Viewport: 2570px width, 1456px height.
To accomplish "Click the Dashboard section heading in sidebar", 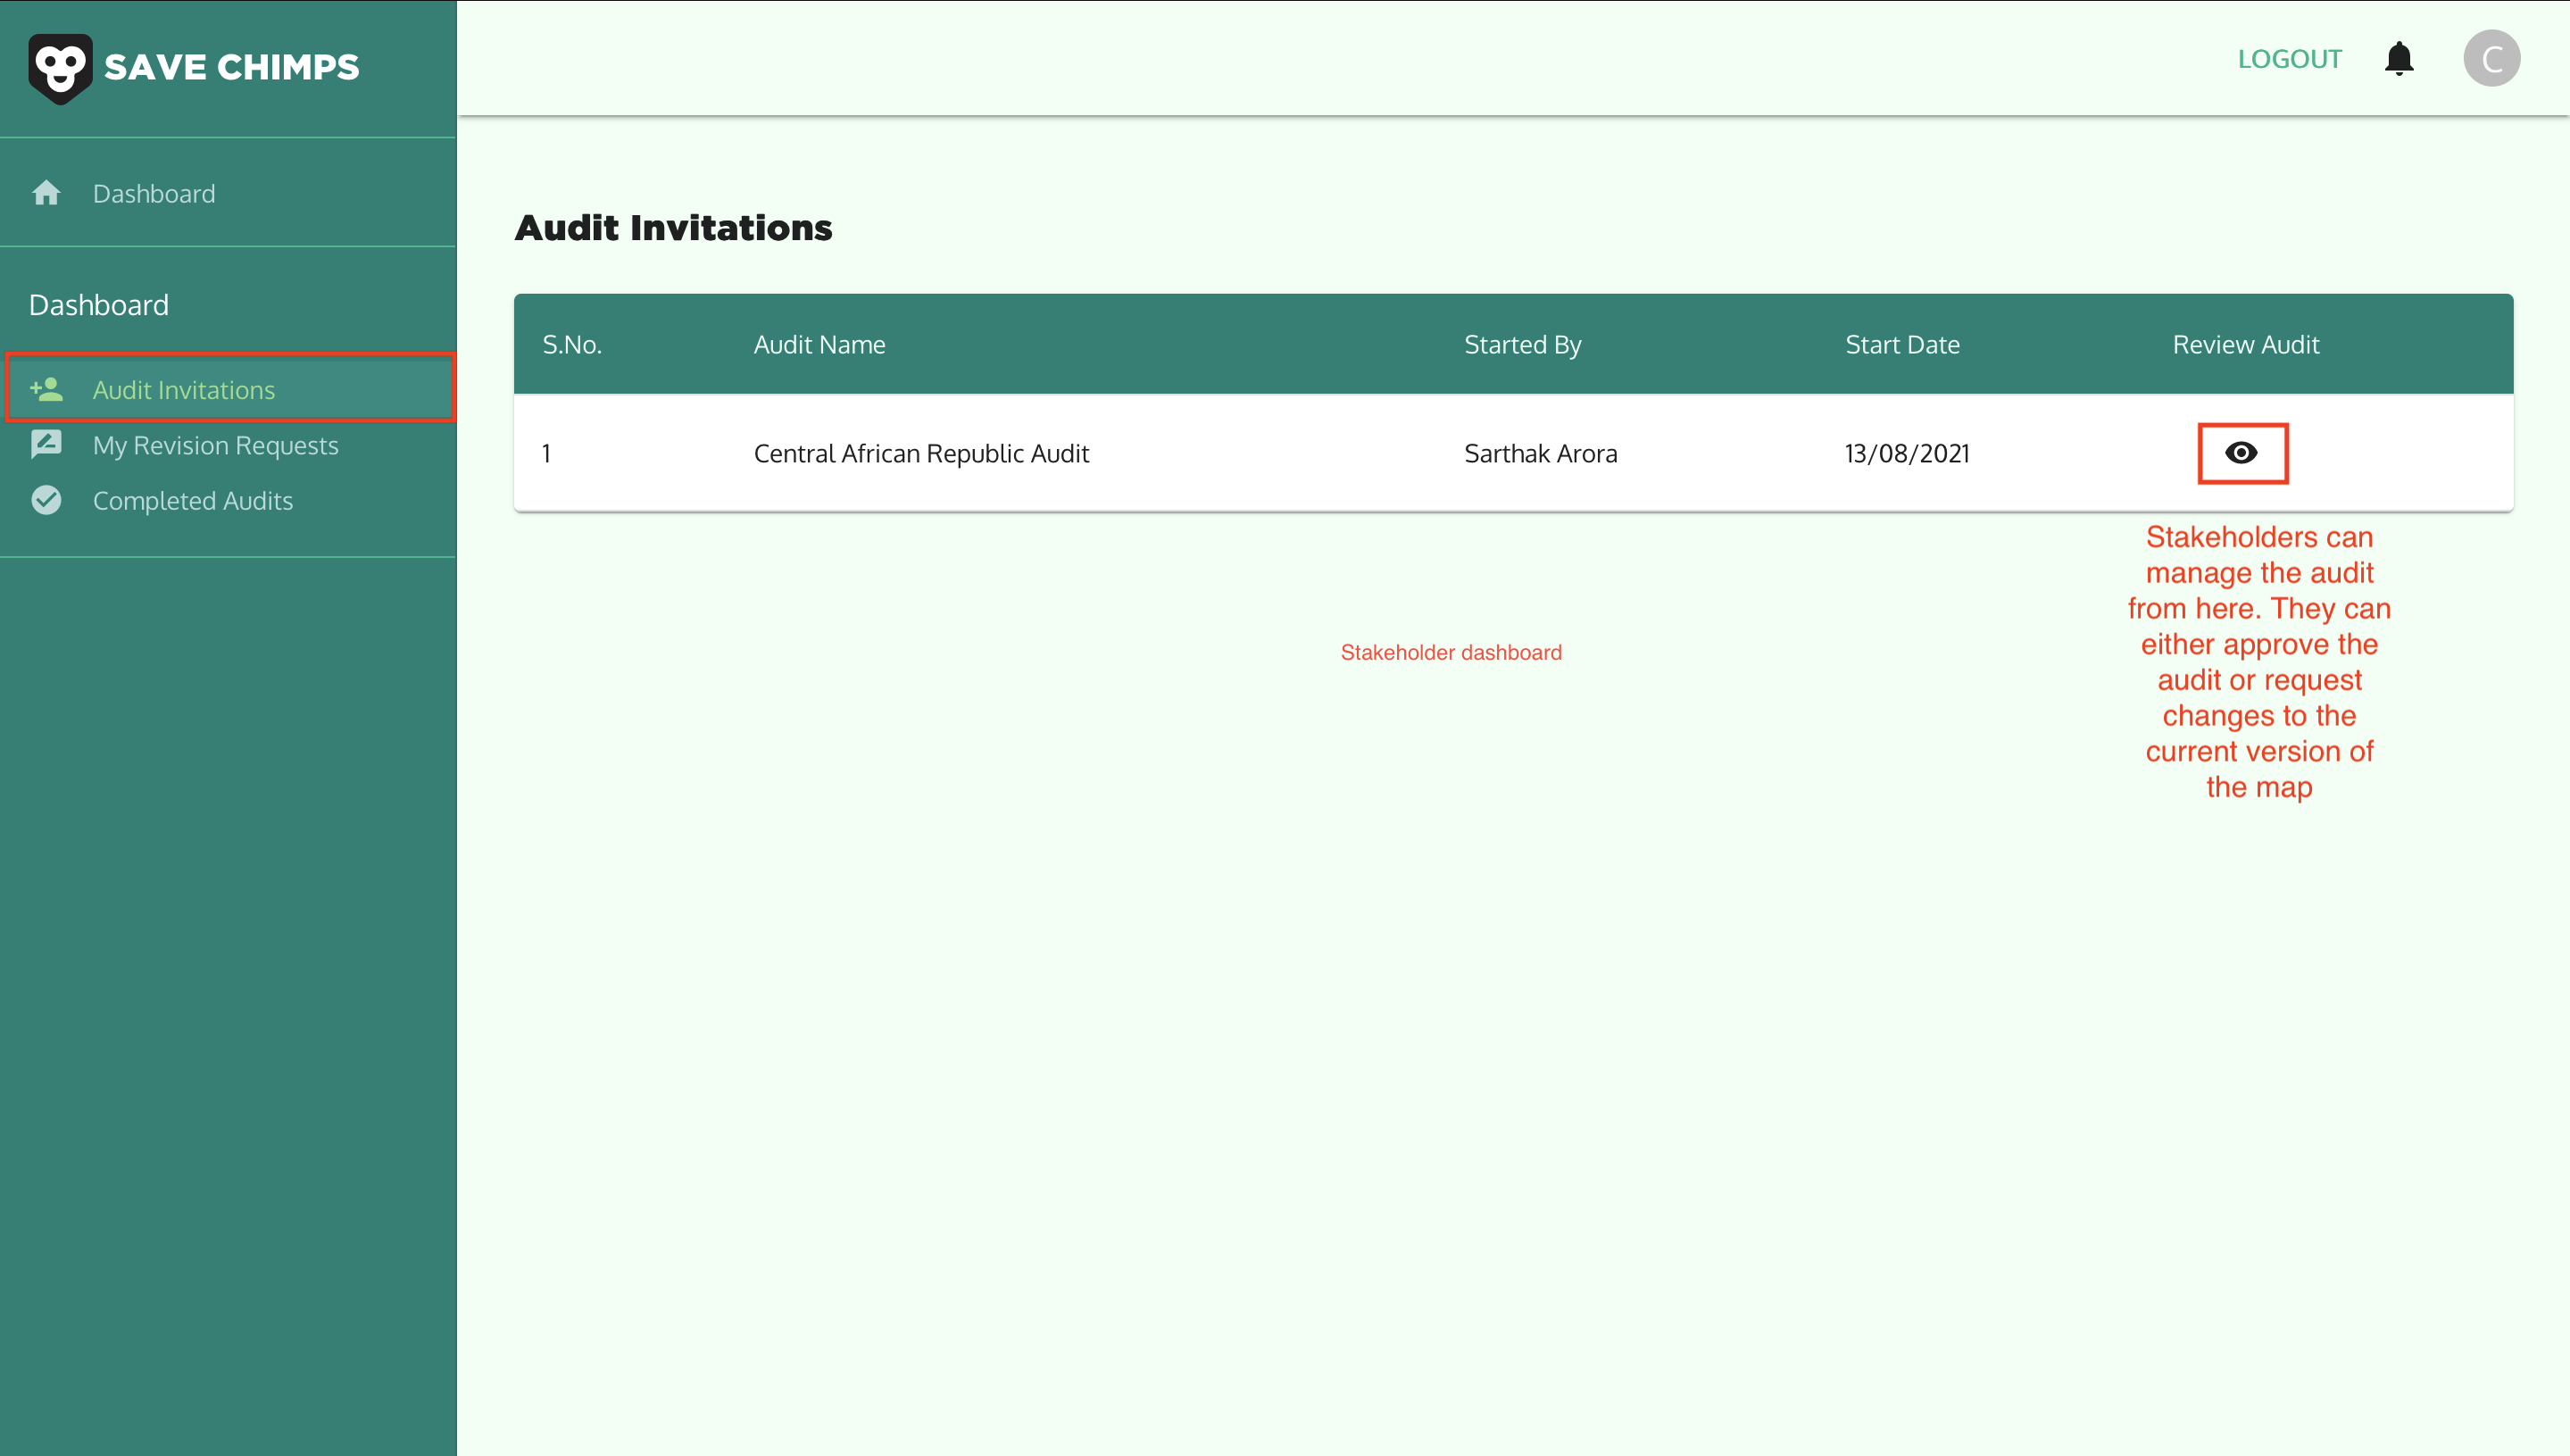I will [98, 305].
